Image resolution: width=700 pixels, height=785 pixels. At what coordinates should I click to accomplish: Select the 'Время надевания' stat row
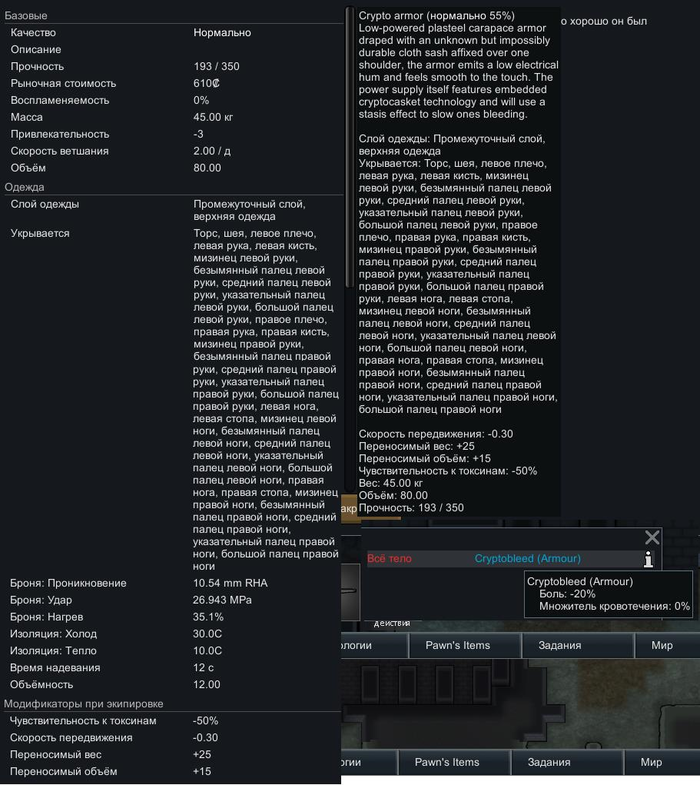point(173,667)
